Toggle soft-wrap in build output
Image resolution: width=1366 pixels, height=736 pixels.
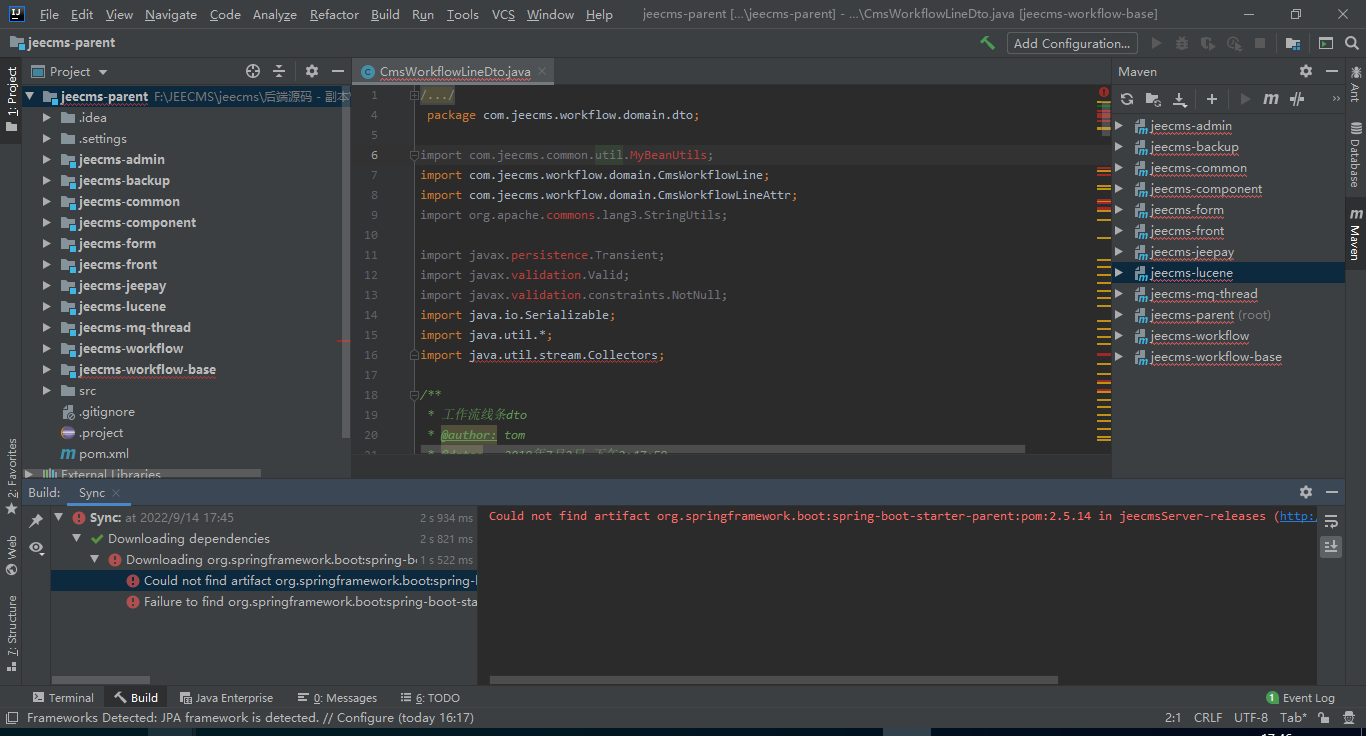click(1331, 521)
